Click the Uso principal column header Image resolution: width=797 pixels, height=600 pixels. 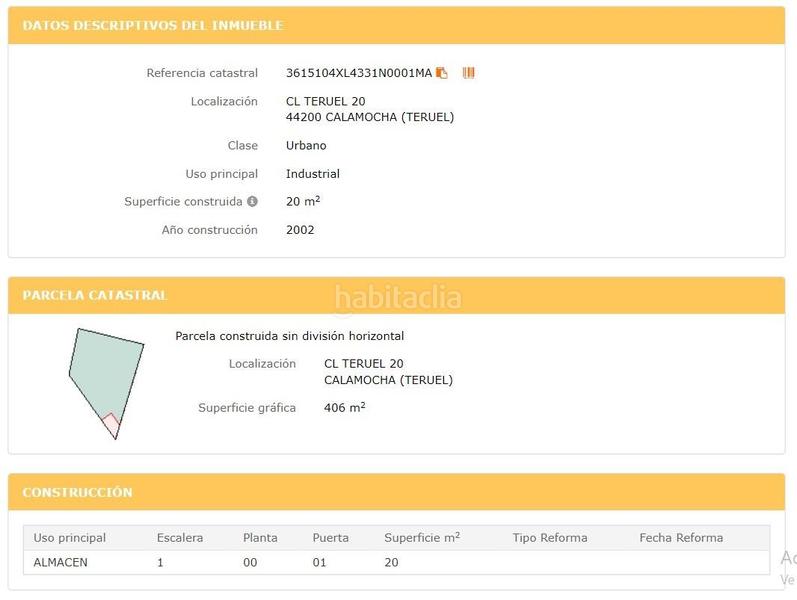coord(70,537)
